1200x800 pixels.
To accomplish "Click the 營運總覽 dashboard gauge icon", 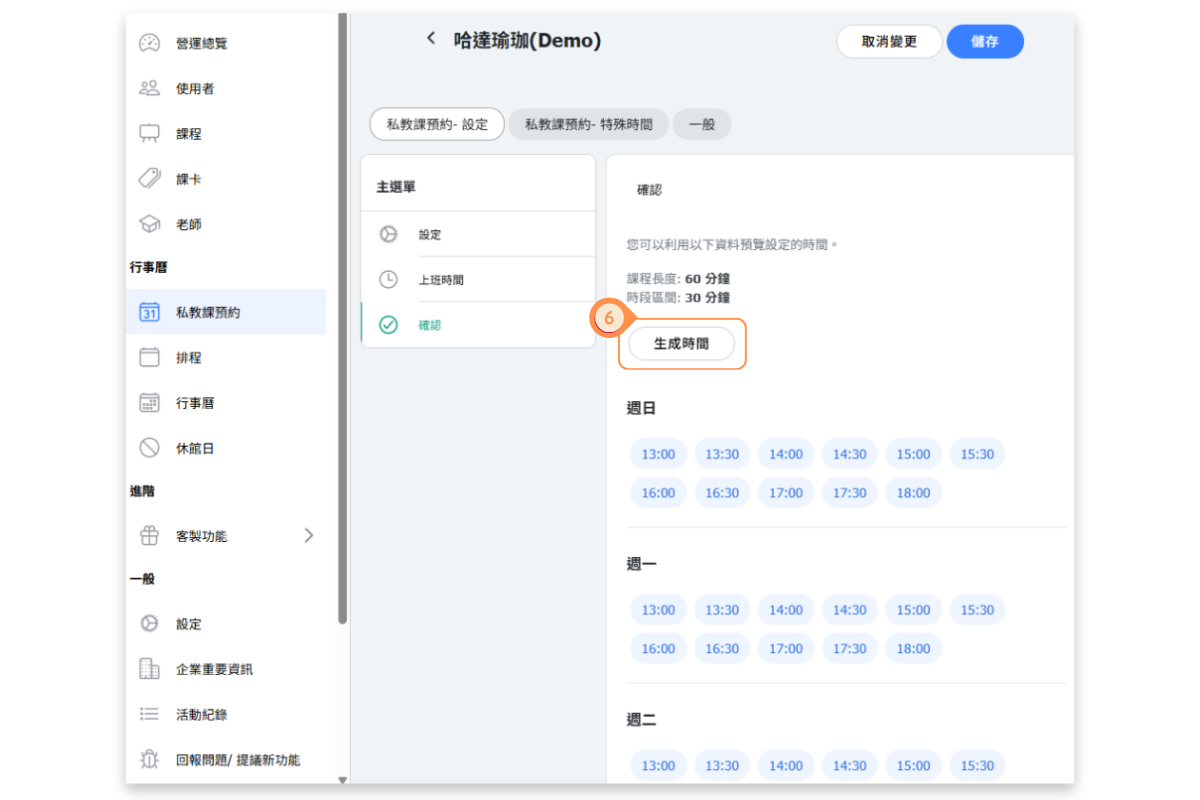I will pos(149,43).
